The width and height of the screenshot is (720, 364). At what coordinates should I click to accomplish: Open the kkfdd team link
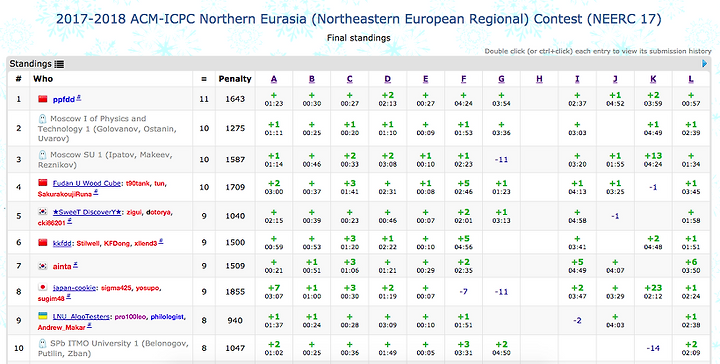click(62, 243)
